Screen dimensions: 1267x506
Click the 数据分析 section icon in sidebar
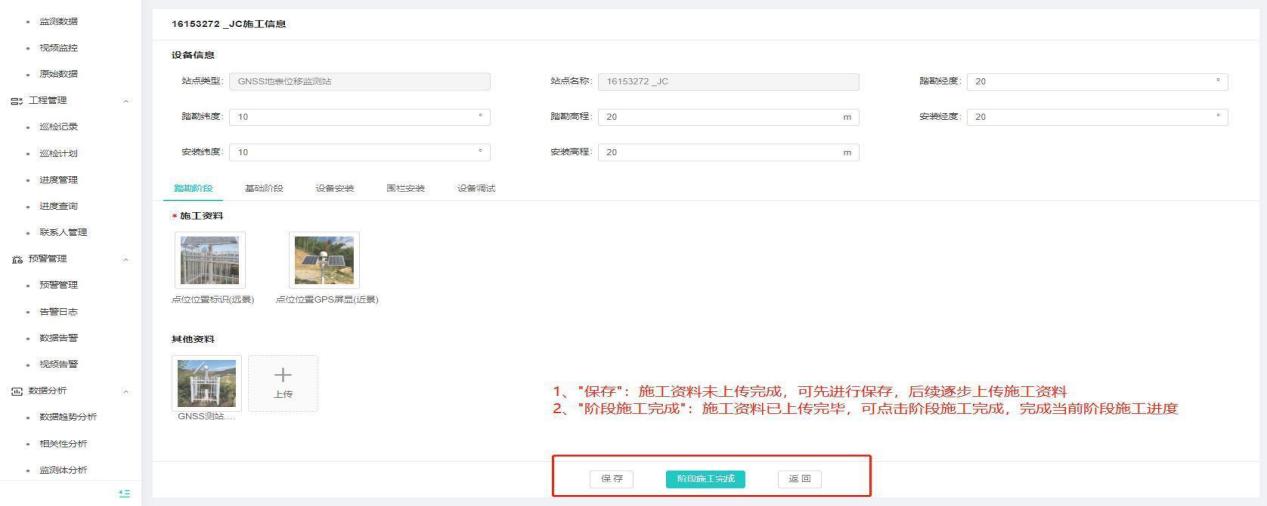click(x=15, y=391)
